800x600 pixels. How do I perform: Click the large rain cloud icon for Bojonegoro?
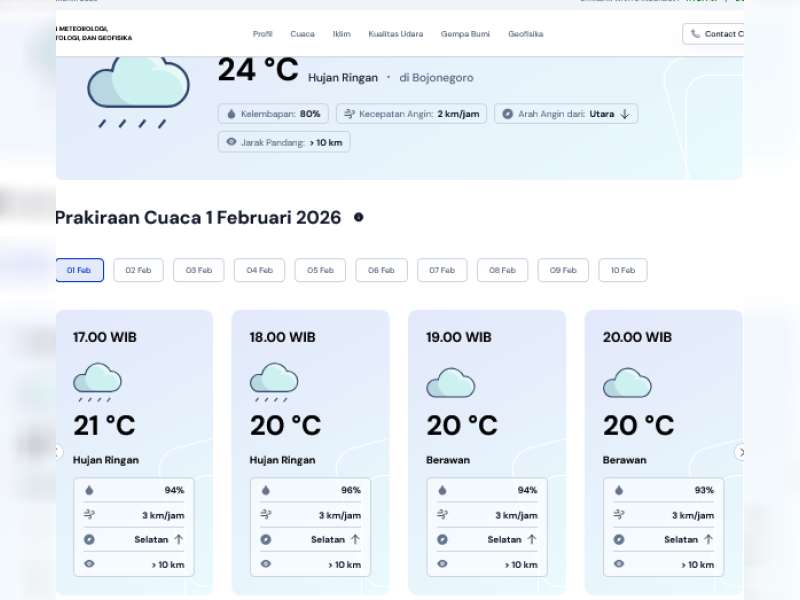tap(138, 88)
